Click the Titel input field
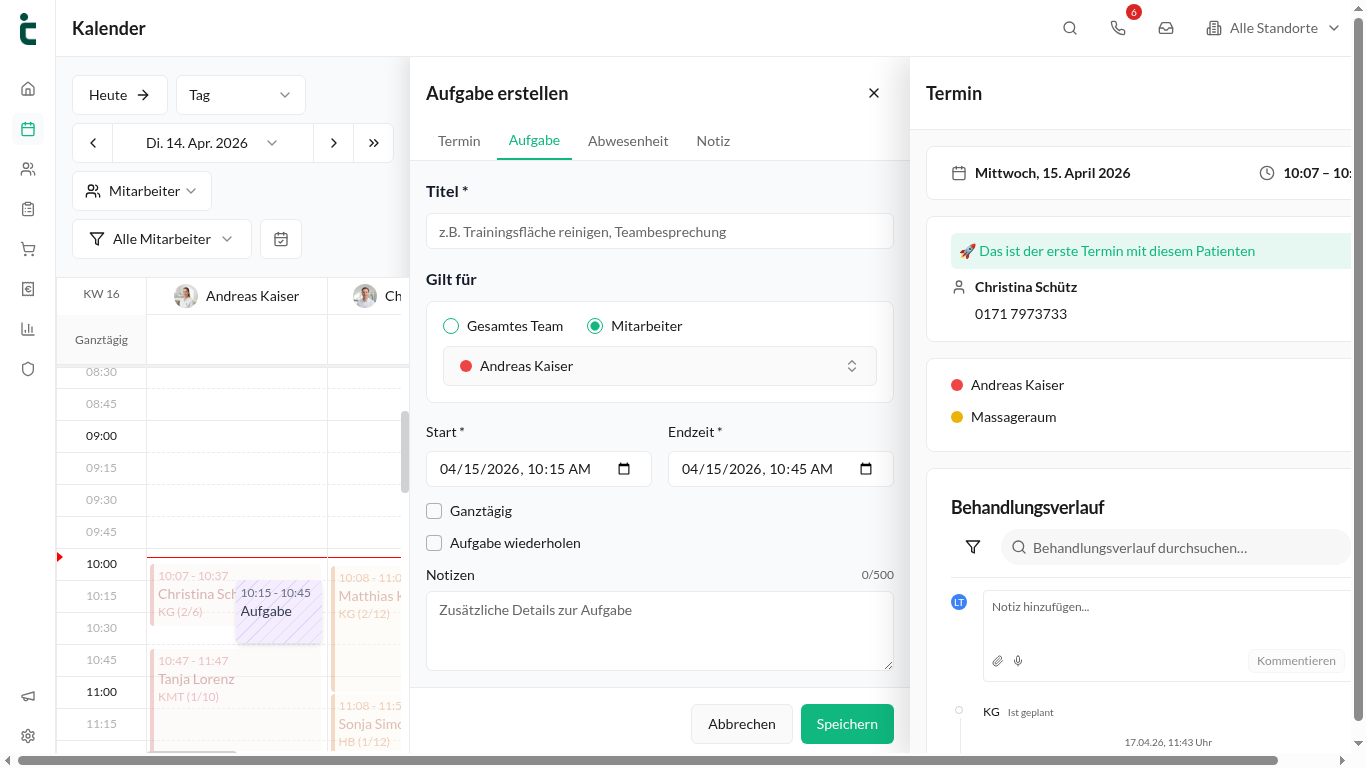The height and width of the screenshot is (768, 1366). [660, 231]
